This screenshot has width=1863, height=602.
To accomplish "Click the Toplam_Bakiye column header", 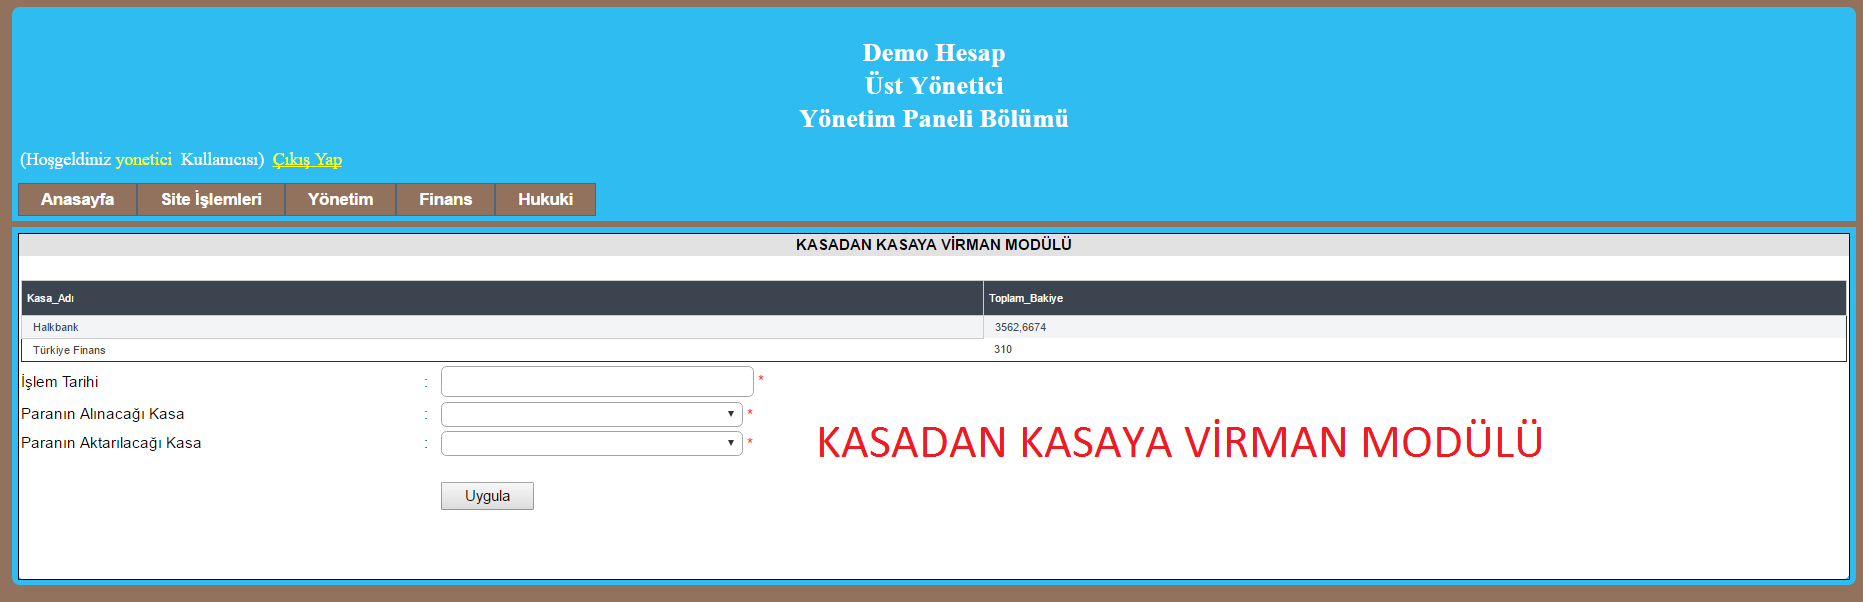I will click(1025, 298).
